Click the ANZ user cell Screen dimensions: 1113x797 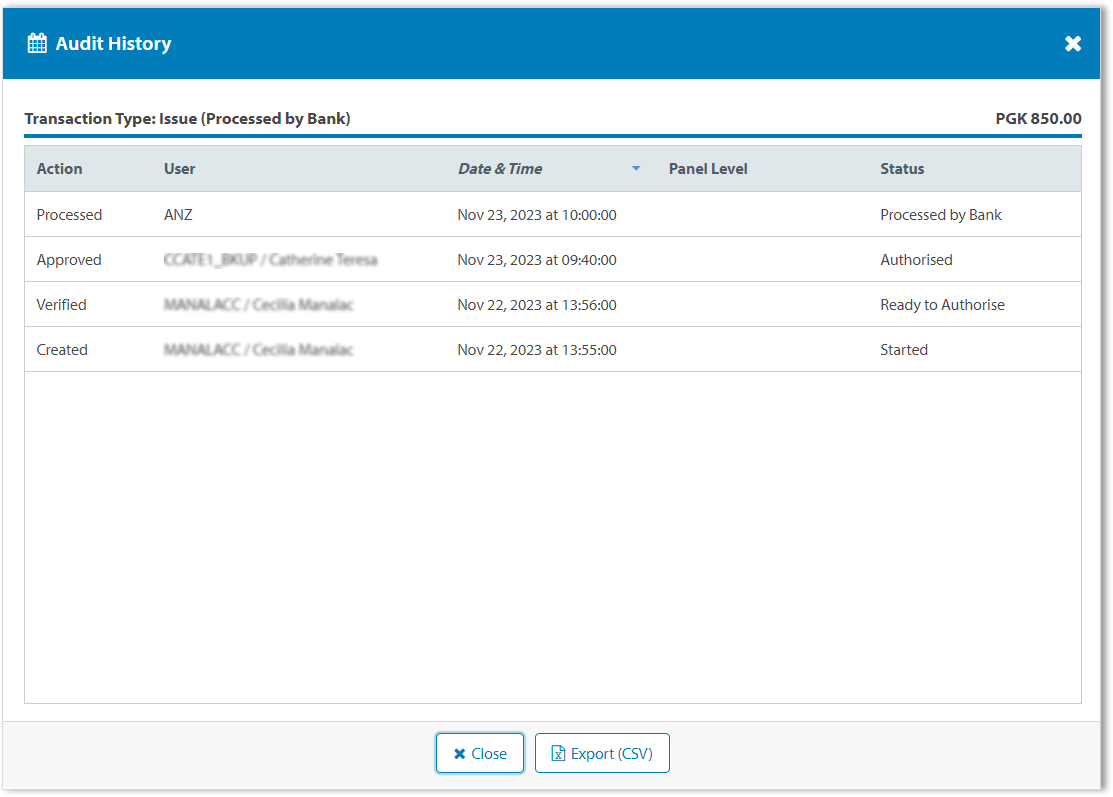click(x=178, y=215)
